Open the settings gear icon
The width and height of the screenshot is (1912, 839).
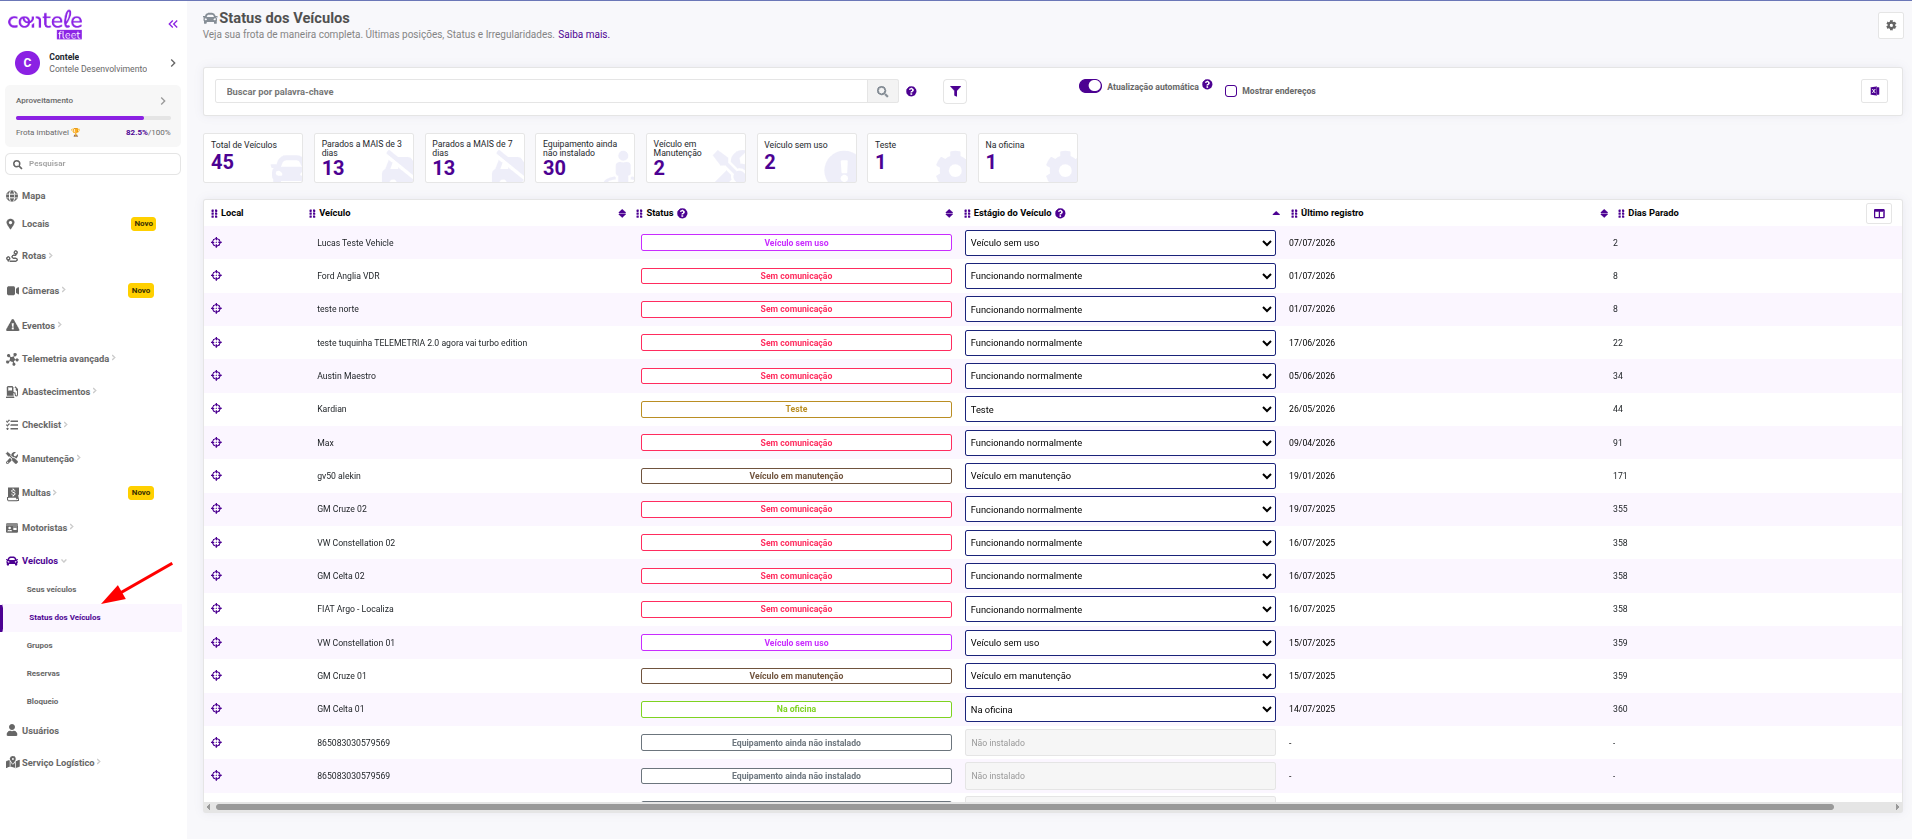coord(1890,26)
